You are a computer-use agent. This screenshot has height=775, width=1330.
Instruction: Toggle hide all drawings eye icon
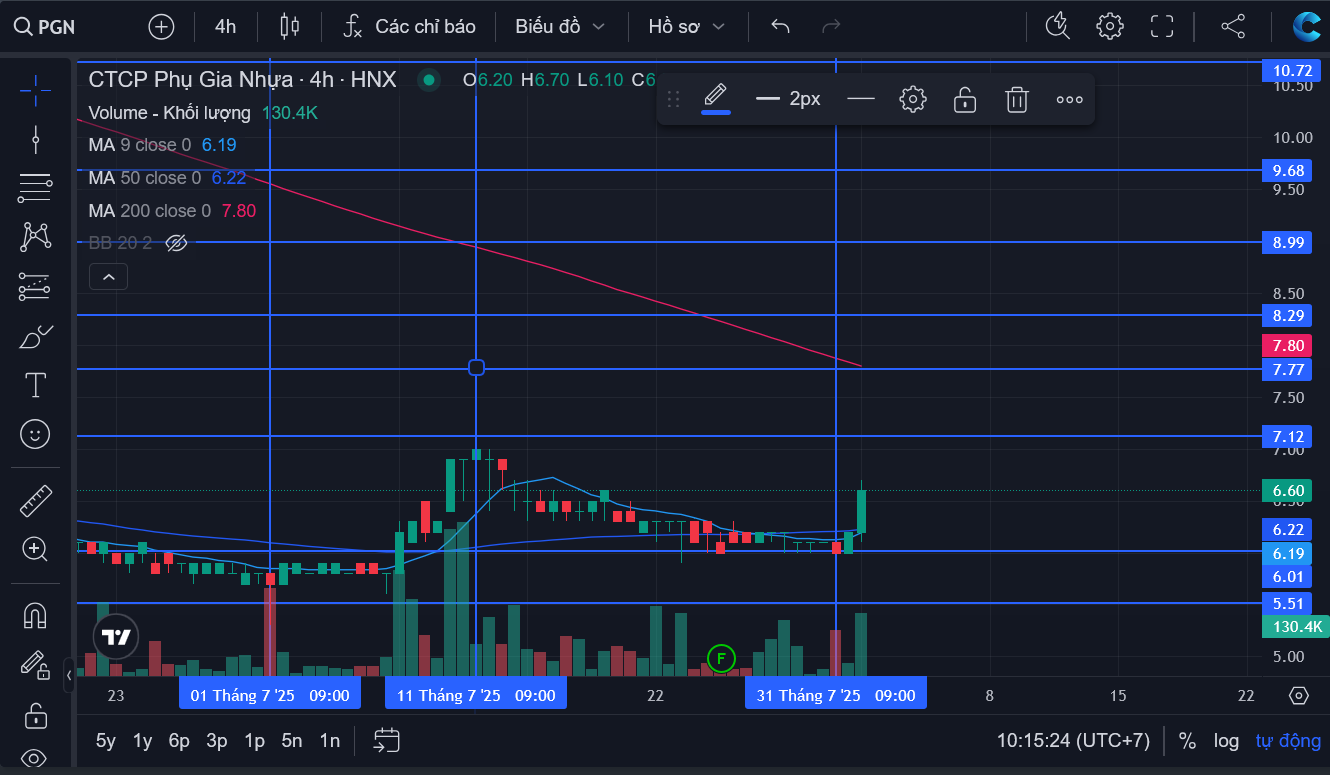[36, 758]
